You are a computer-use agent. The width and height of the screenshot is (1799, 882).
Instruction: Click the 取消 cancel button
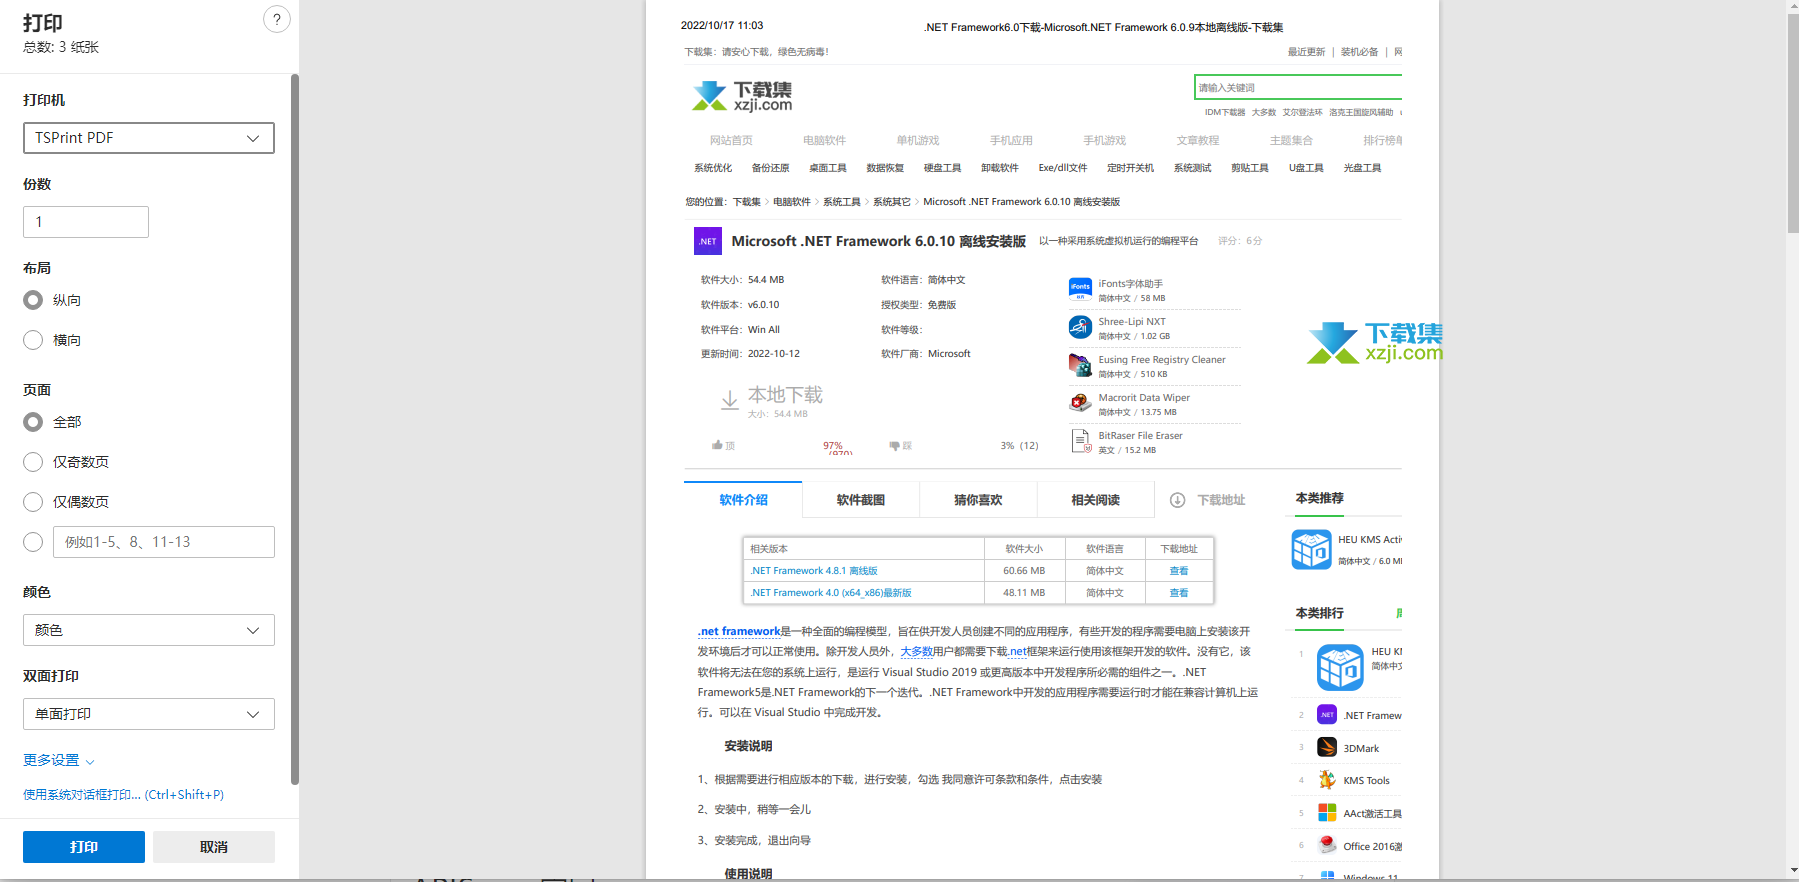(214, 847)
